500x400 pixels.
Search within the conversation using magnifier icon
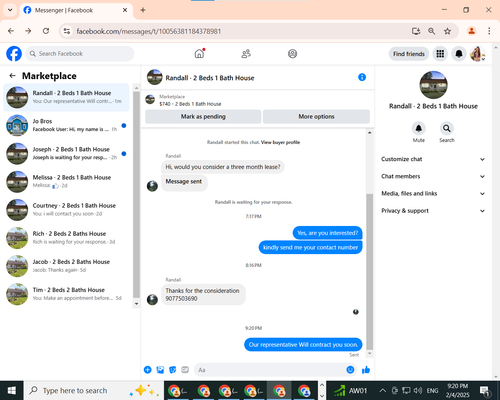447,129
